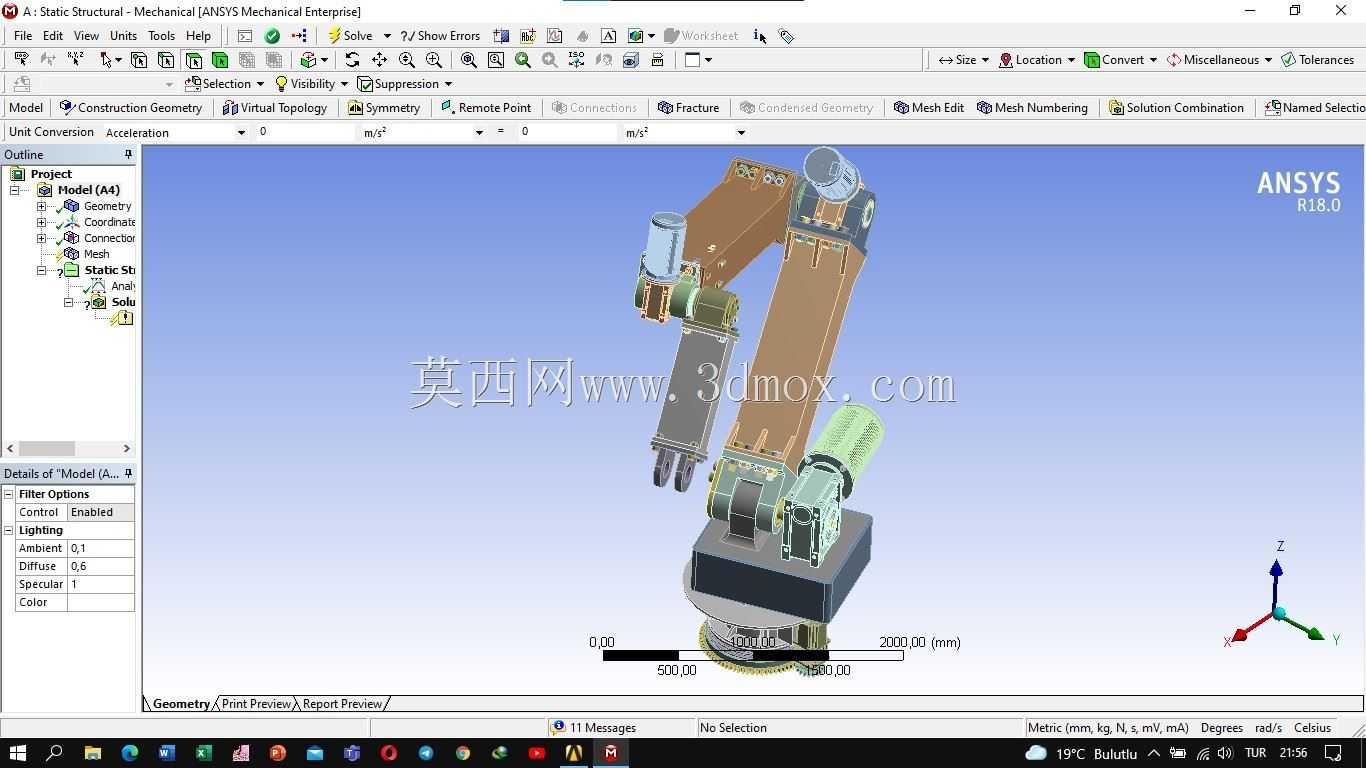The height and width of the screenshot is (768, 1366).
Task: Collapse the Static Structural tree node
Action: pos(41,270)
